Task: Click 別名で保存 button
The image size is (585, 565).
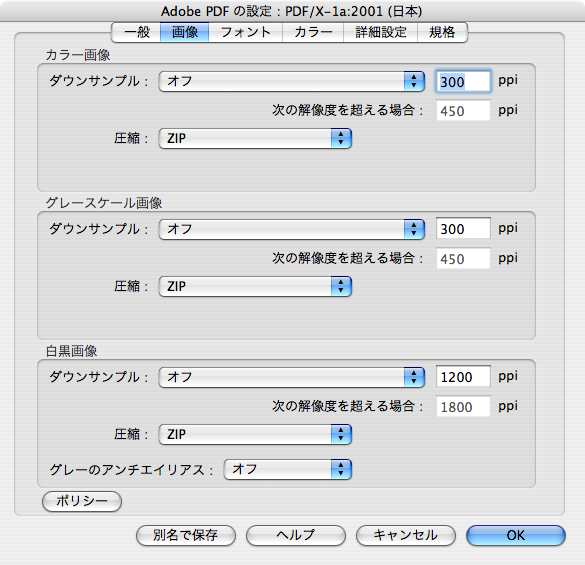Action: click(186, 536)
